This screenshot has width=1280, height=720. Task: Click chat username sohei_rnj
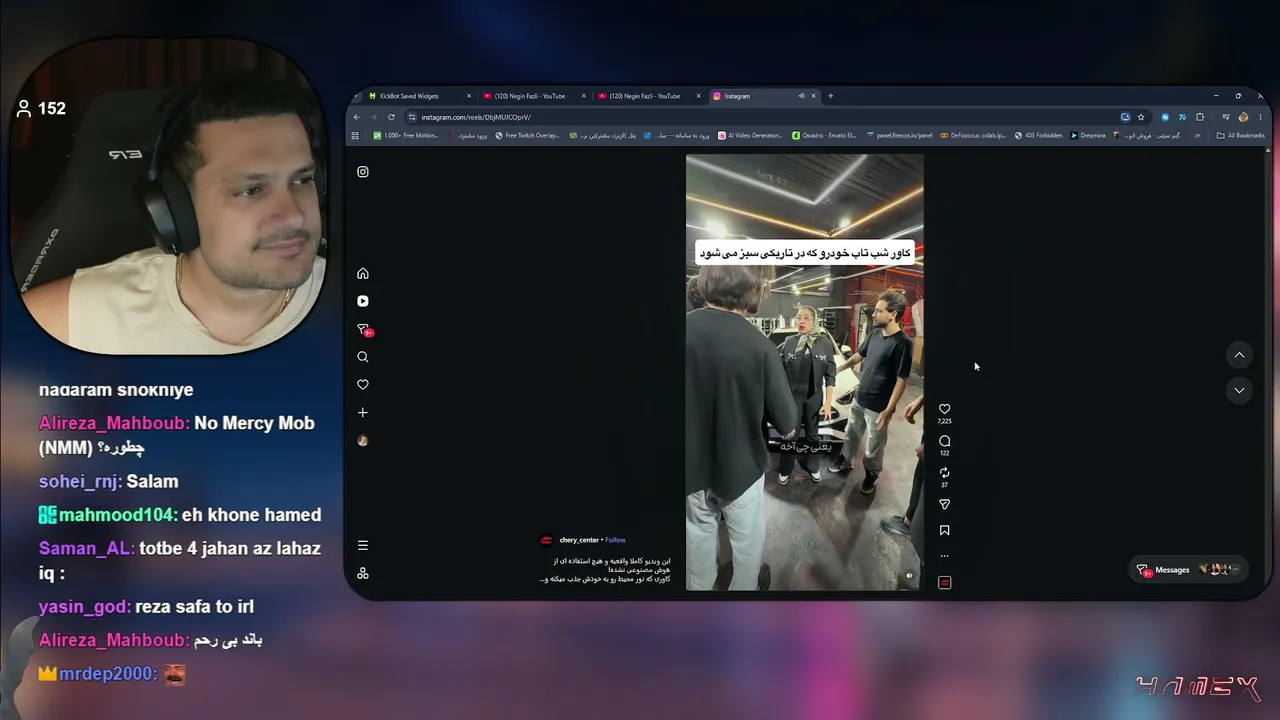79,482
